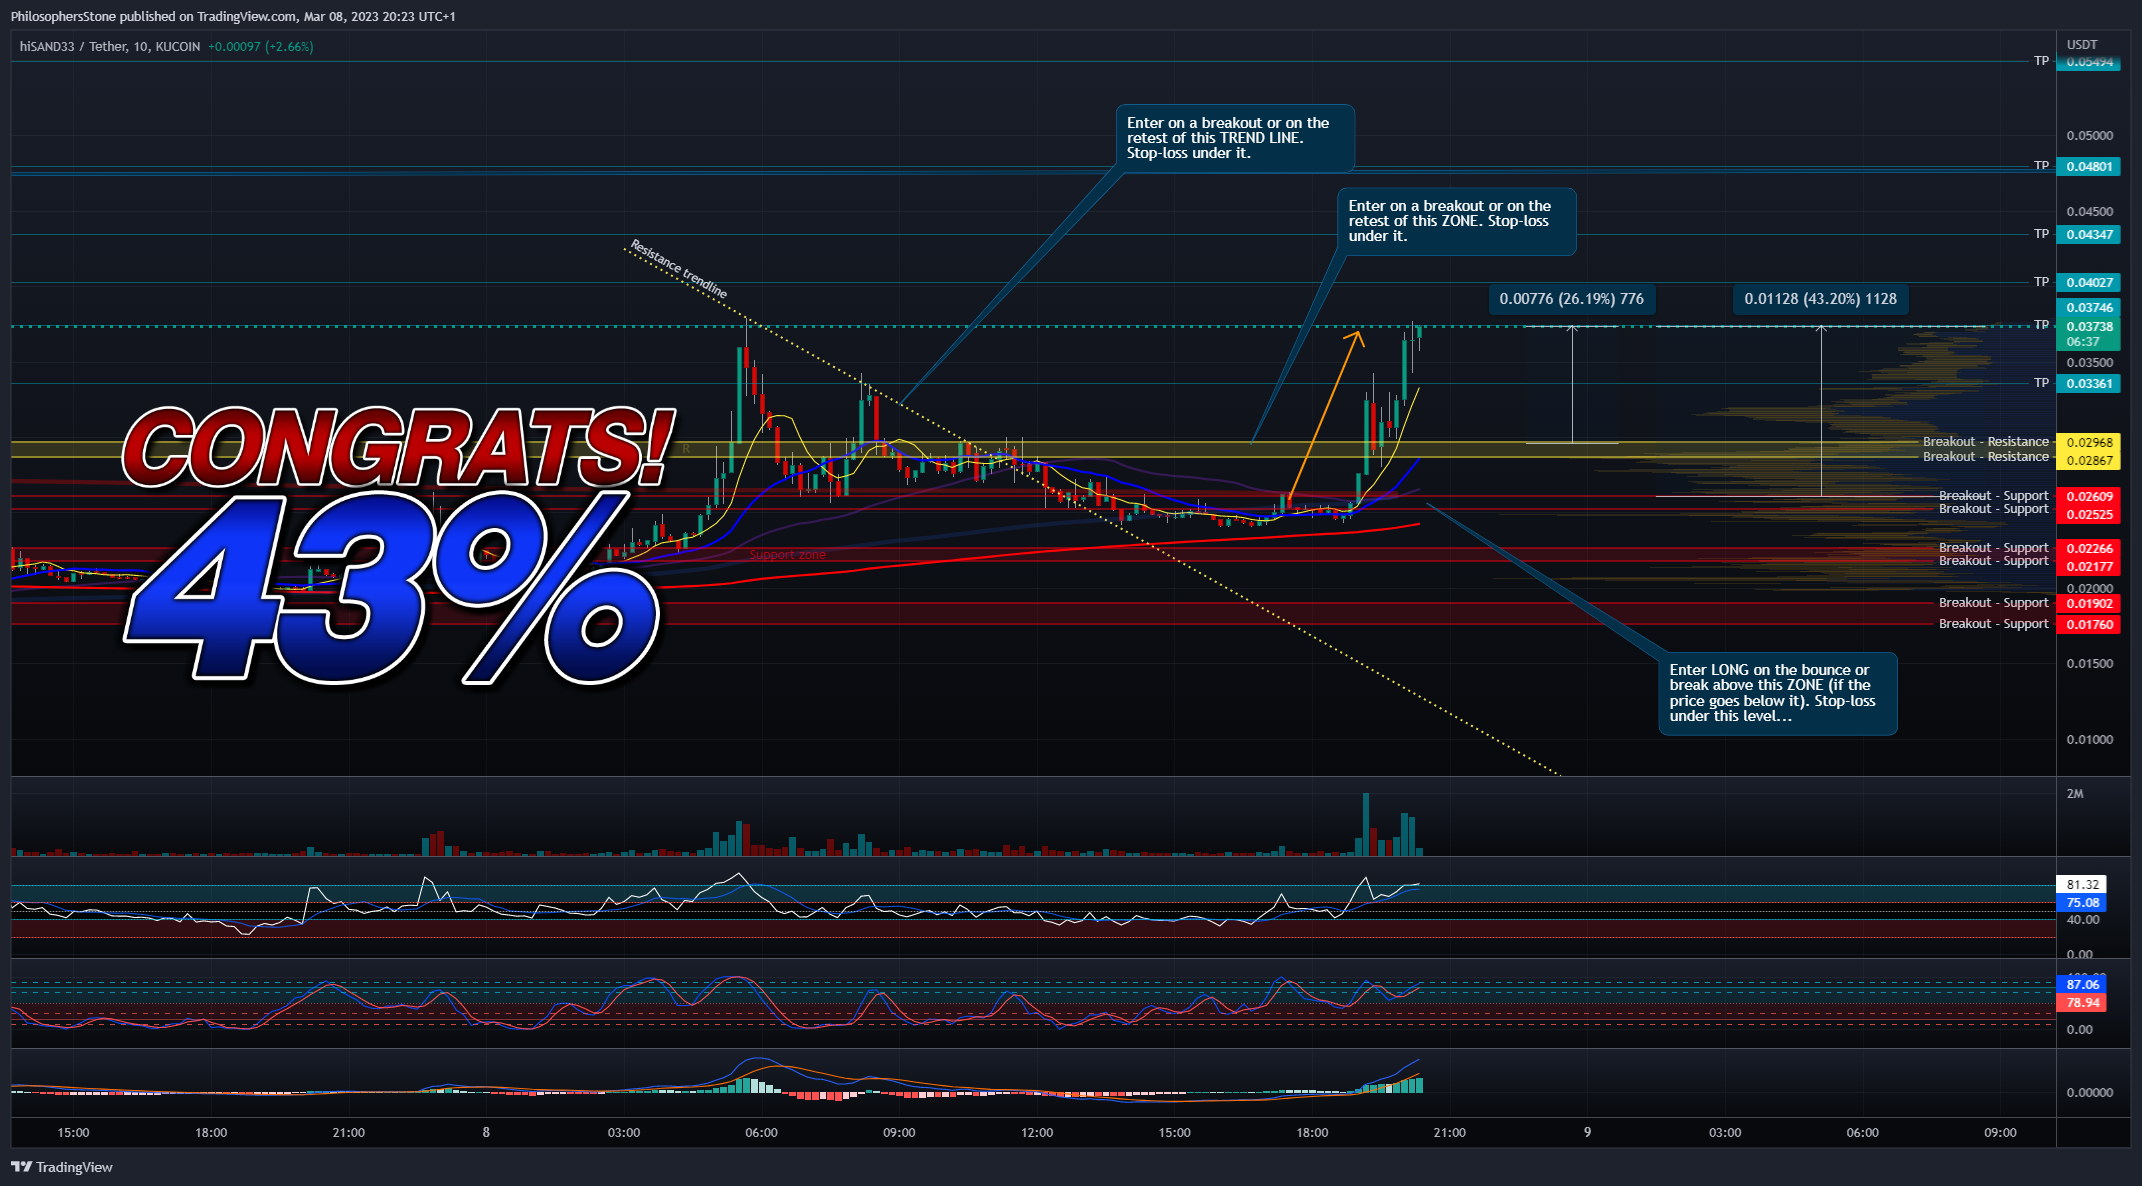This screenshot has width=2142, height=1186.
Task: Click the red 0.01902 support price label
Action: (x=2089, y=604)
